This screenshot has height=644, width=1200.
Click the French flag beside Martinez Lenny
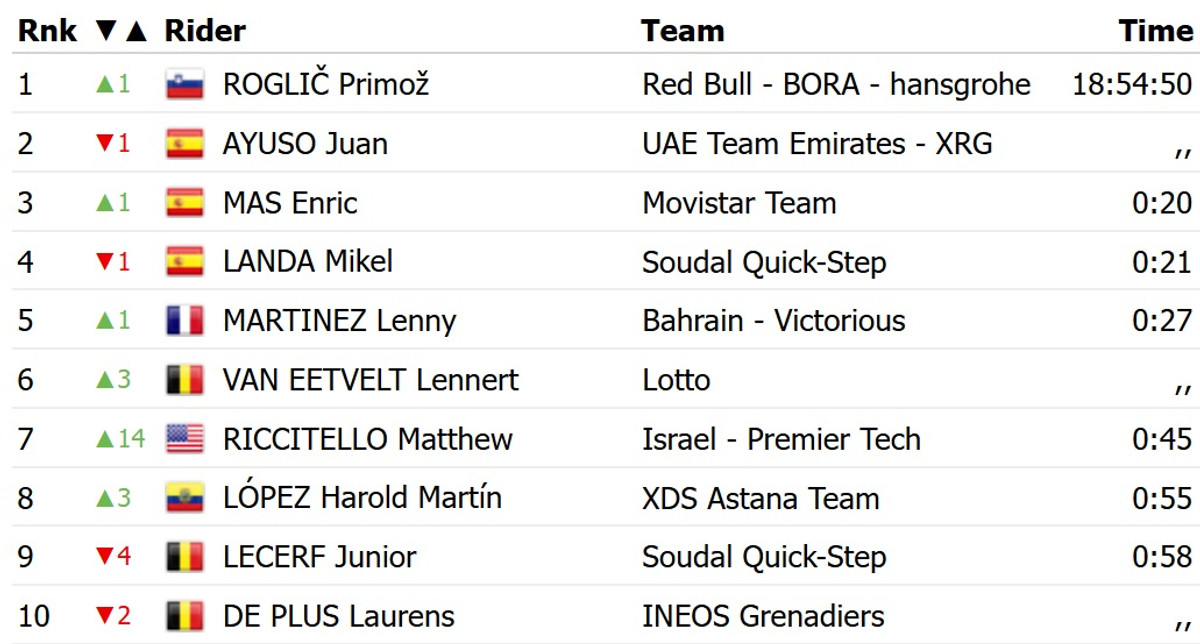tap(184, 321)
